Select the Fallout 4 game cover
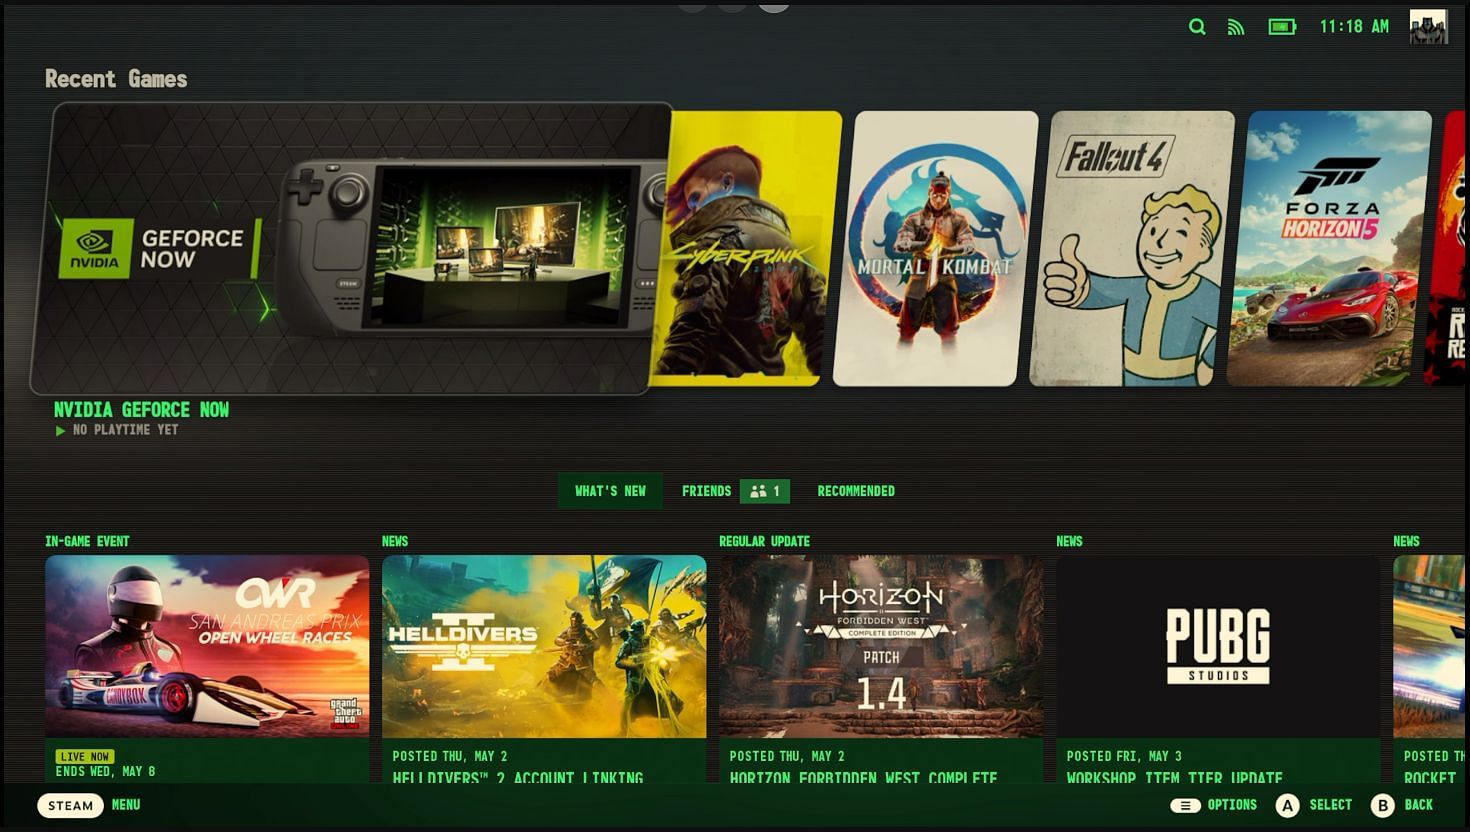The image size is (1470, 832). click(1132, 248)
